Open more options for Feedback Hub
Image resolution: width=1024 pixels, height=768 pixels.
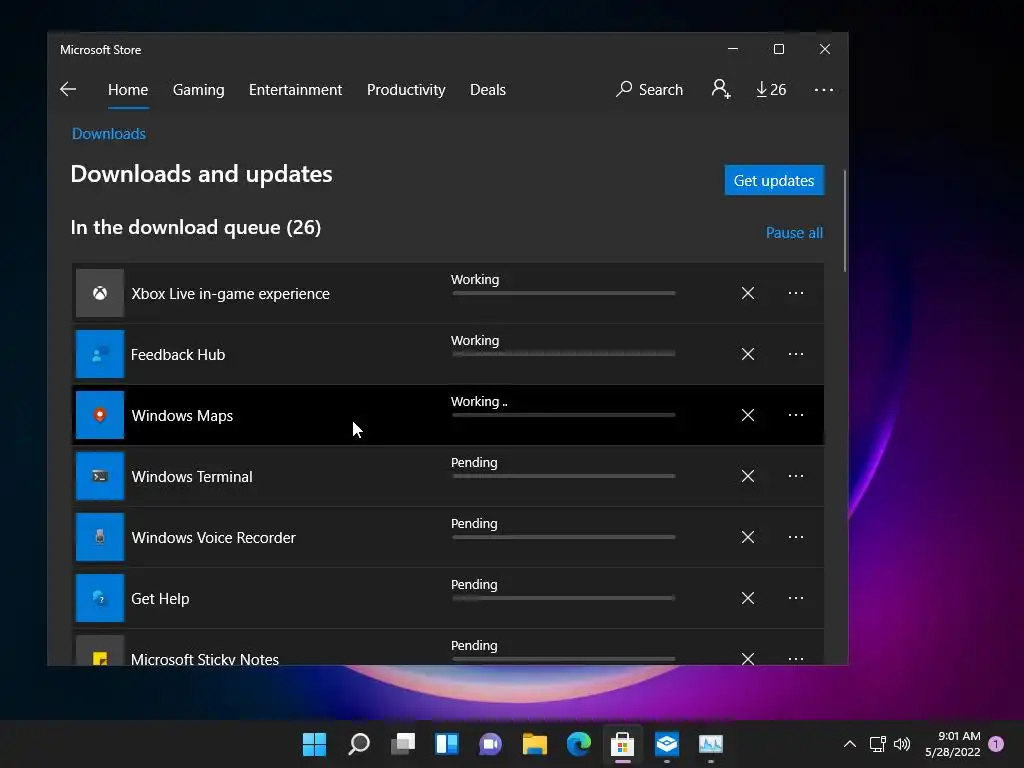pyautogui.click(x=795, y=354)
